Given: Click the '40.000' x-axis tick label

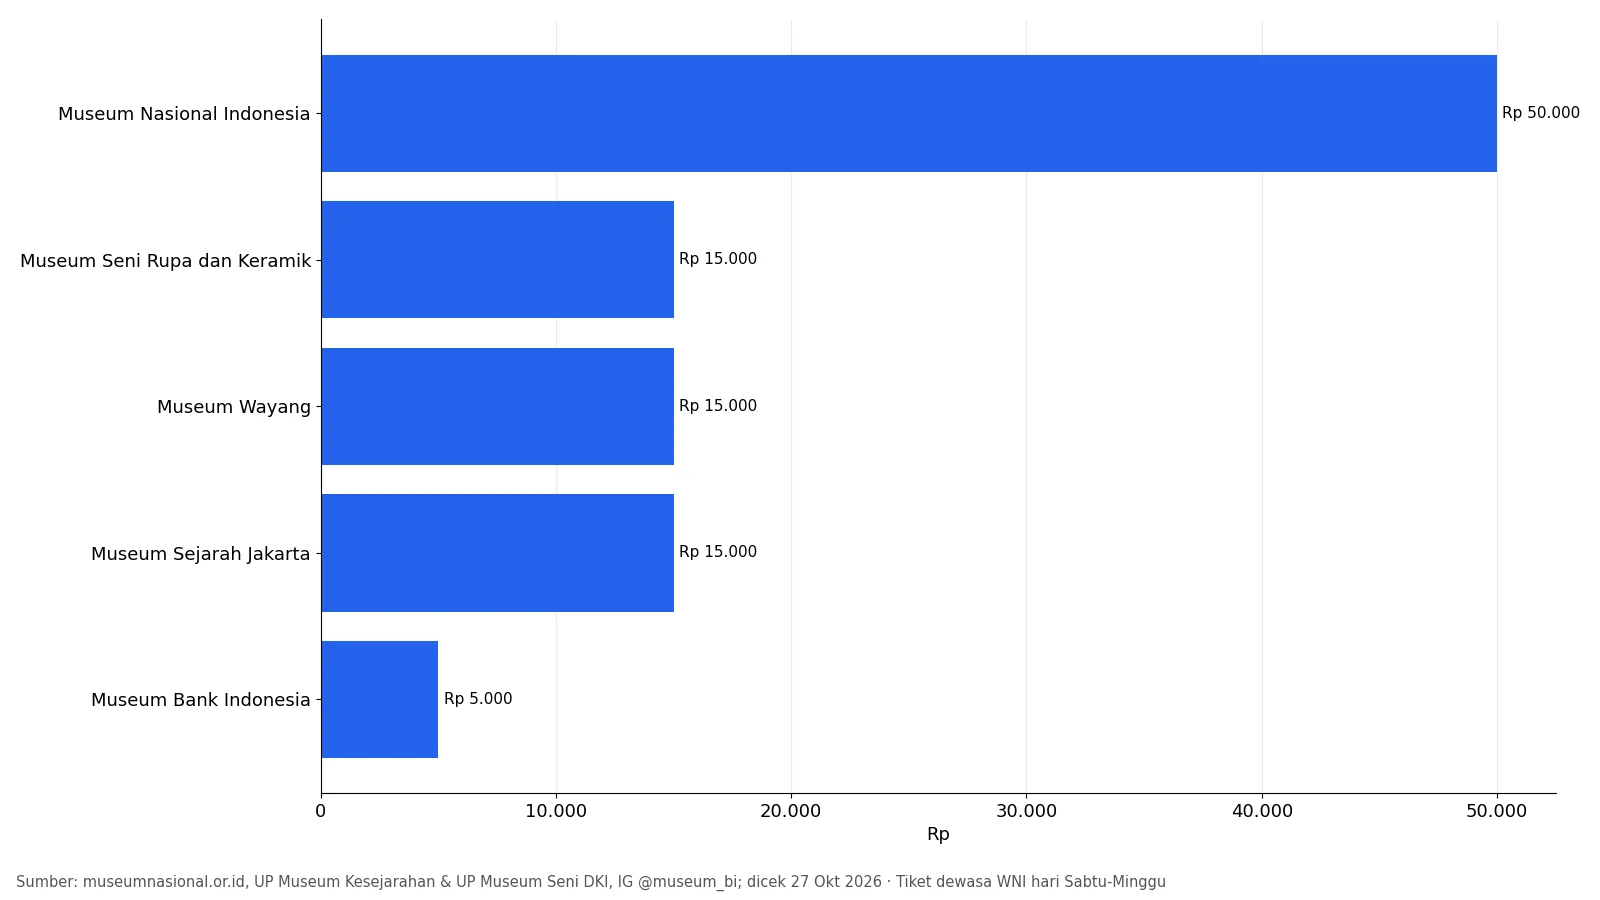Looking at the screenshot, I should [x=1262, y=811].
